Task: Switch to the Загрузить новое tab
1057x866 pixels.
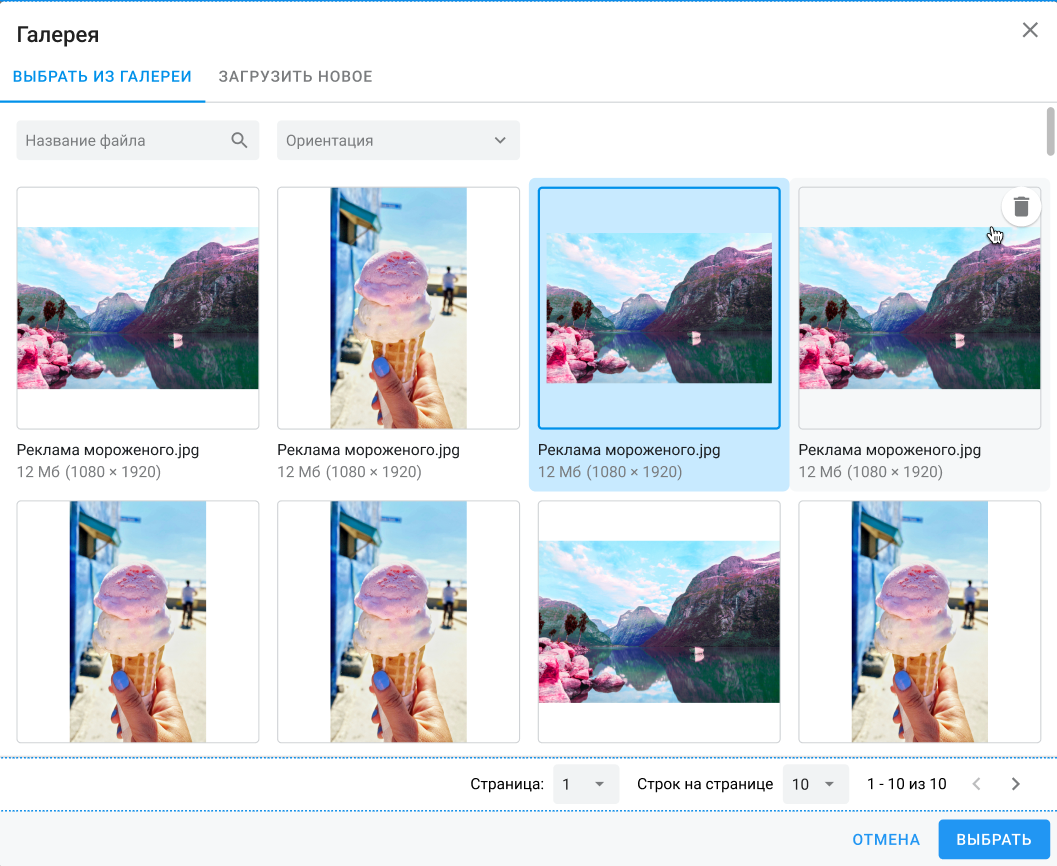Action: (x=295, y=76)
